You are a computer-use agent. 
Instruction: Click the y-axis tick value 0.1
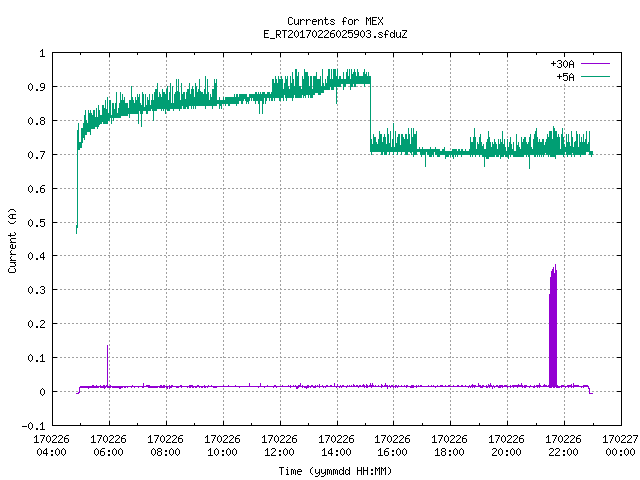(36, 358)
